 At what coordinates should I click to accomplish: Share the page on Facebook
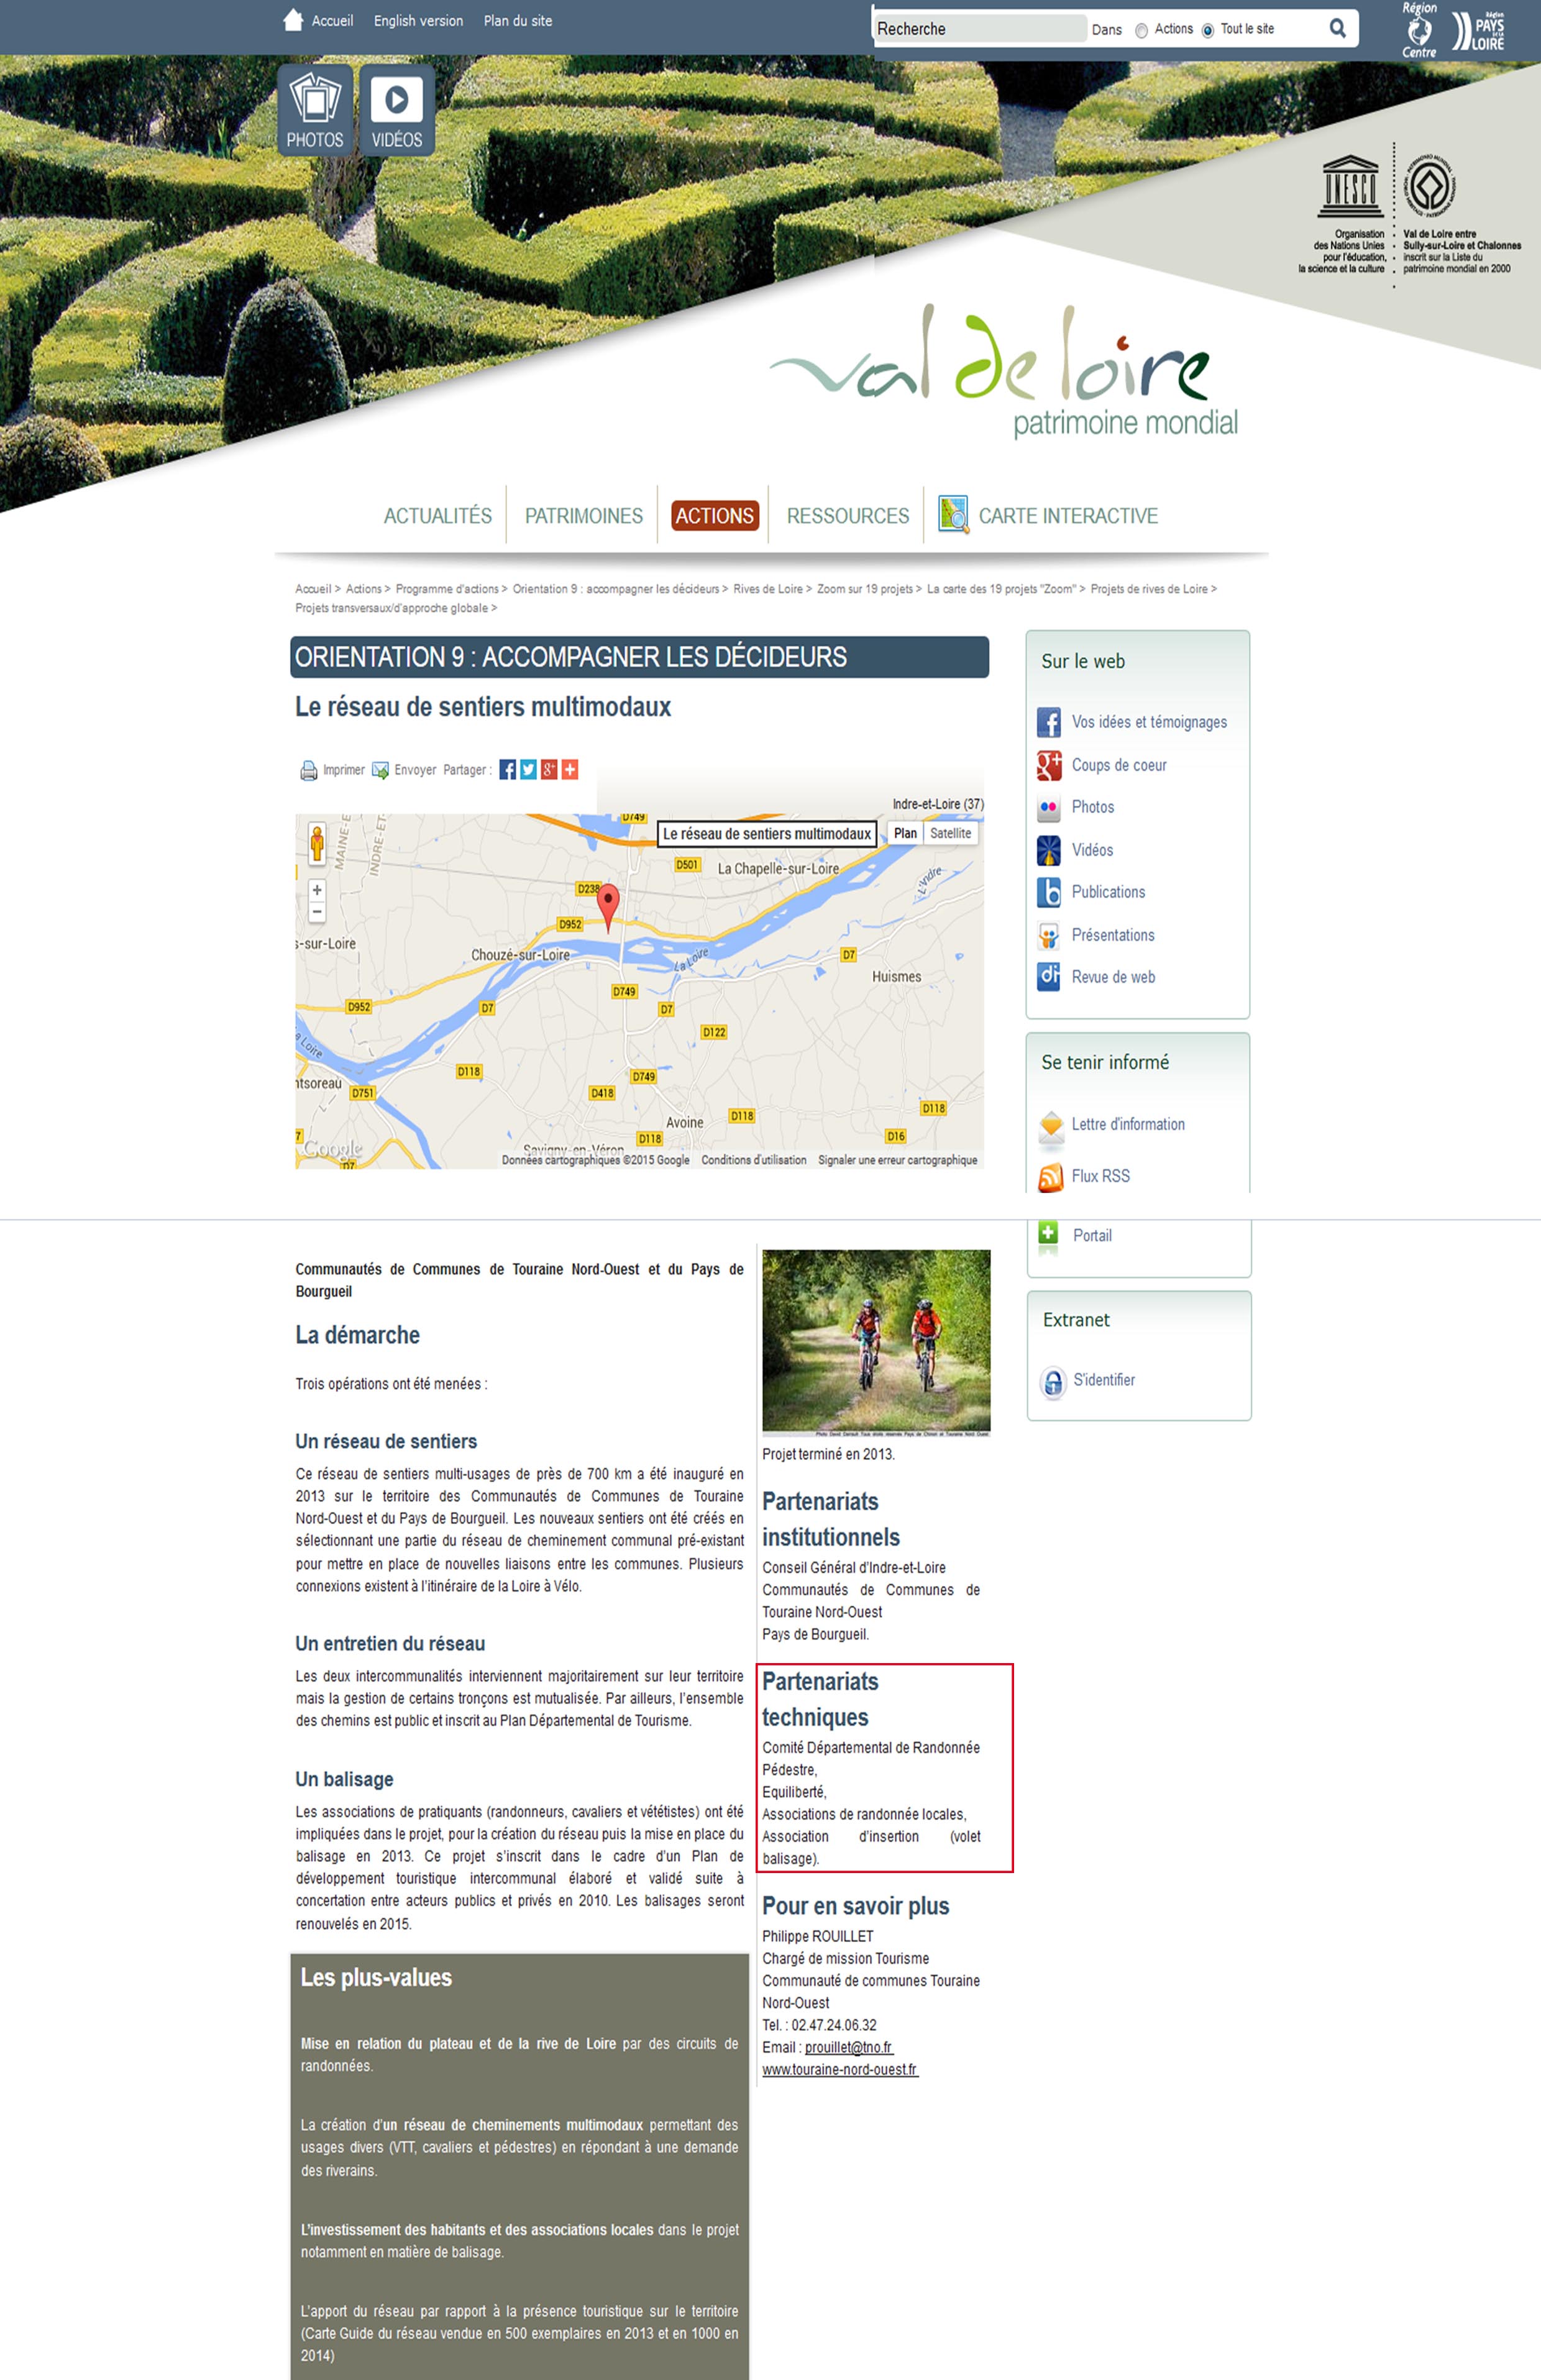click(508, 769)
